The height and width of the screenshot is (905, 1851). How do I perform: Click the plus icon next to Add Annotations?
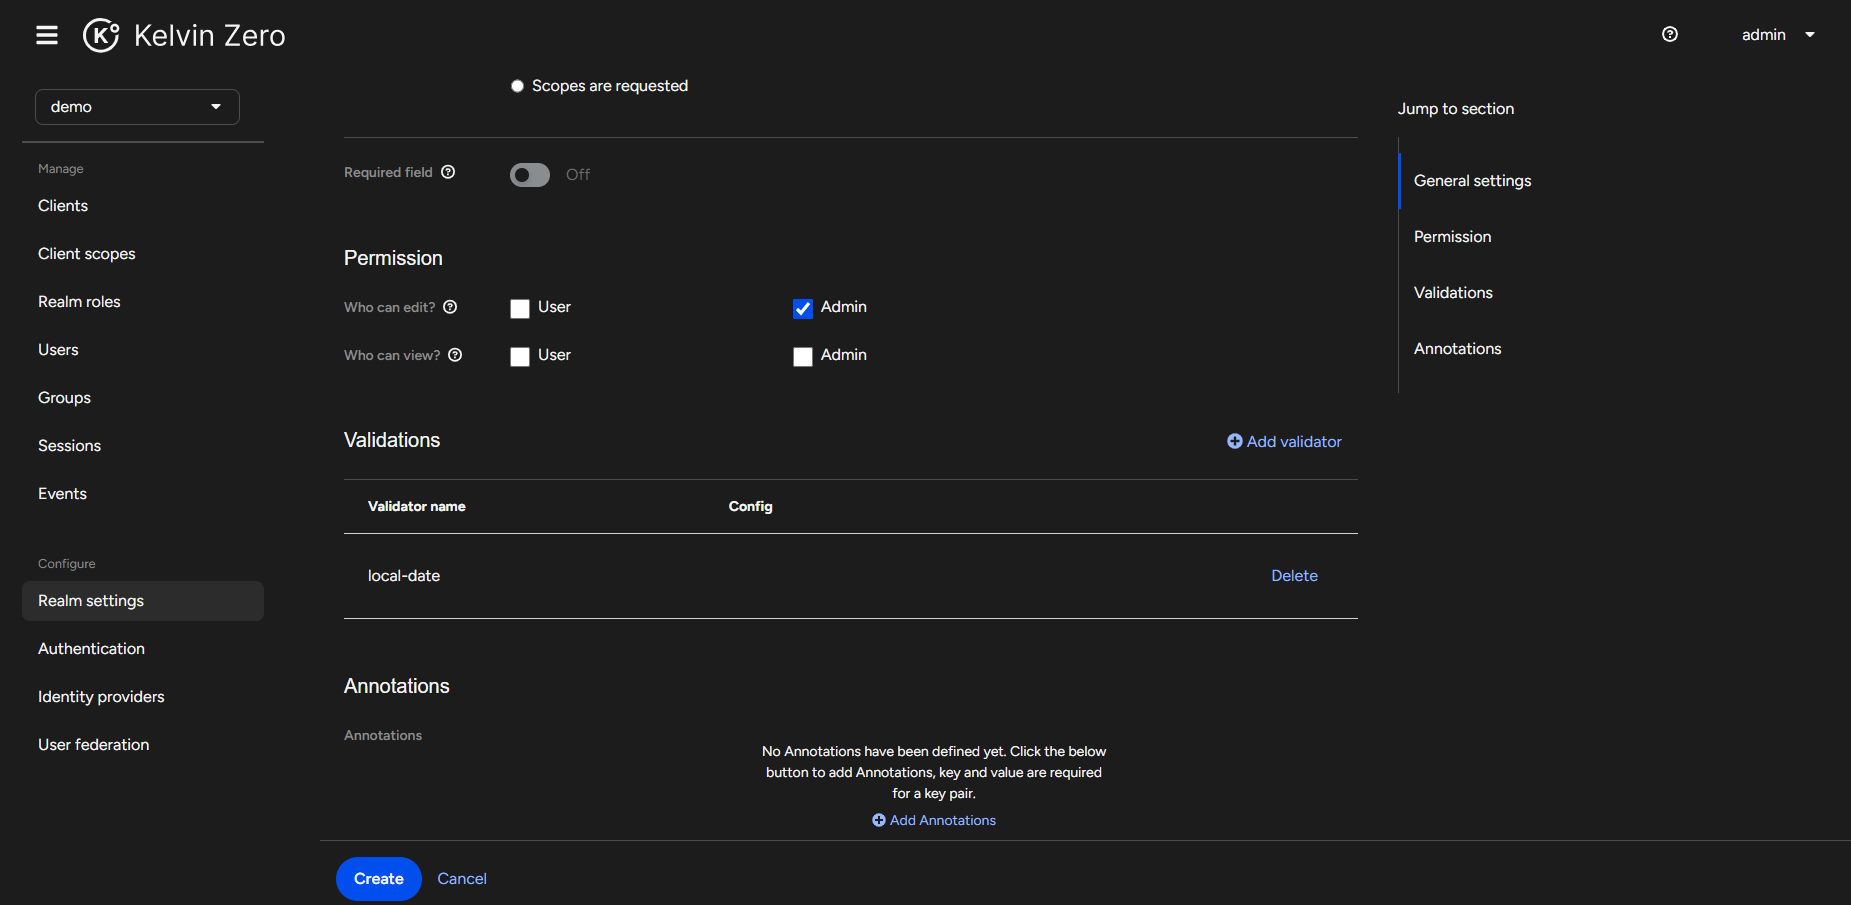(x=878, y=820)
